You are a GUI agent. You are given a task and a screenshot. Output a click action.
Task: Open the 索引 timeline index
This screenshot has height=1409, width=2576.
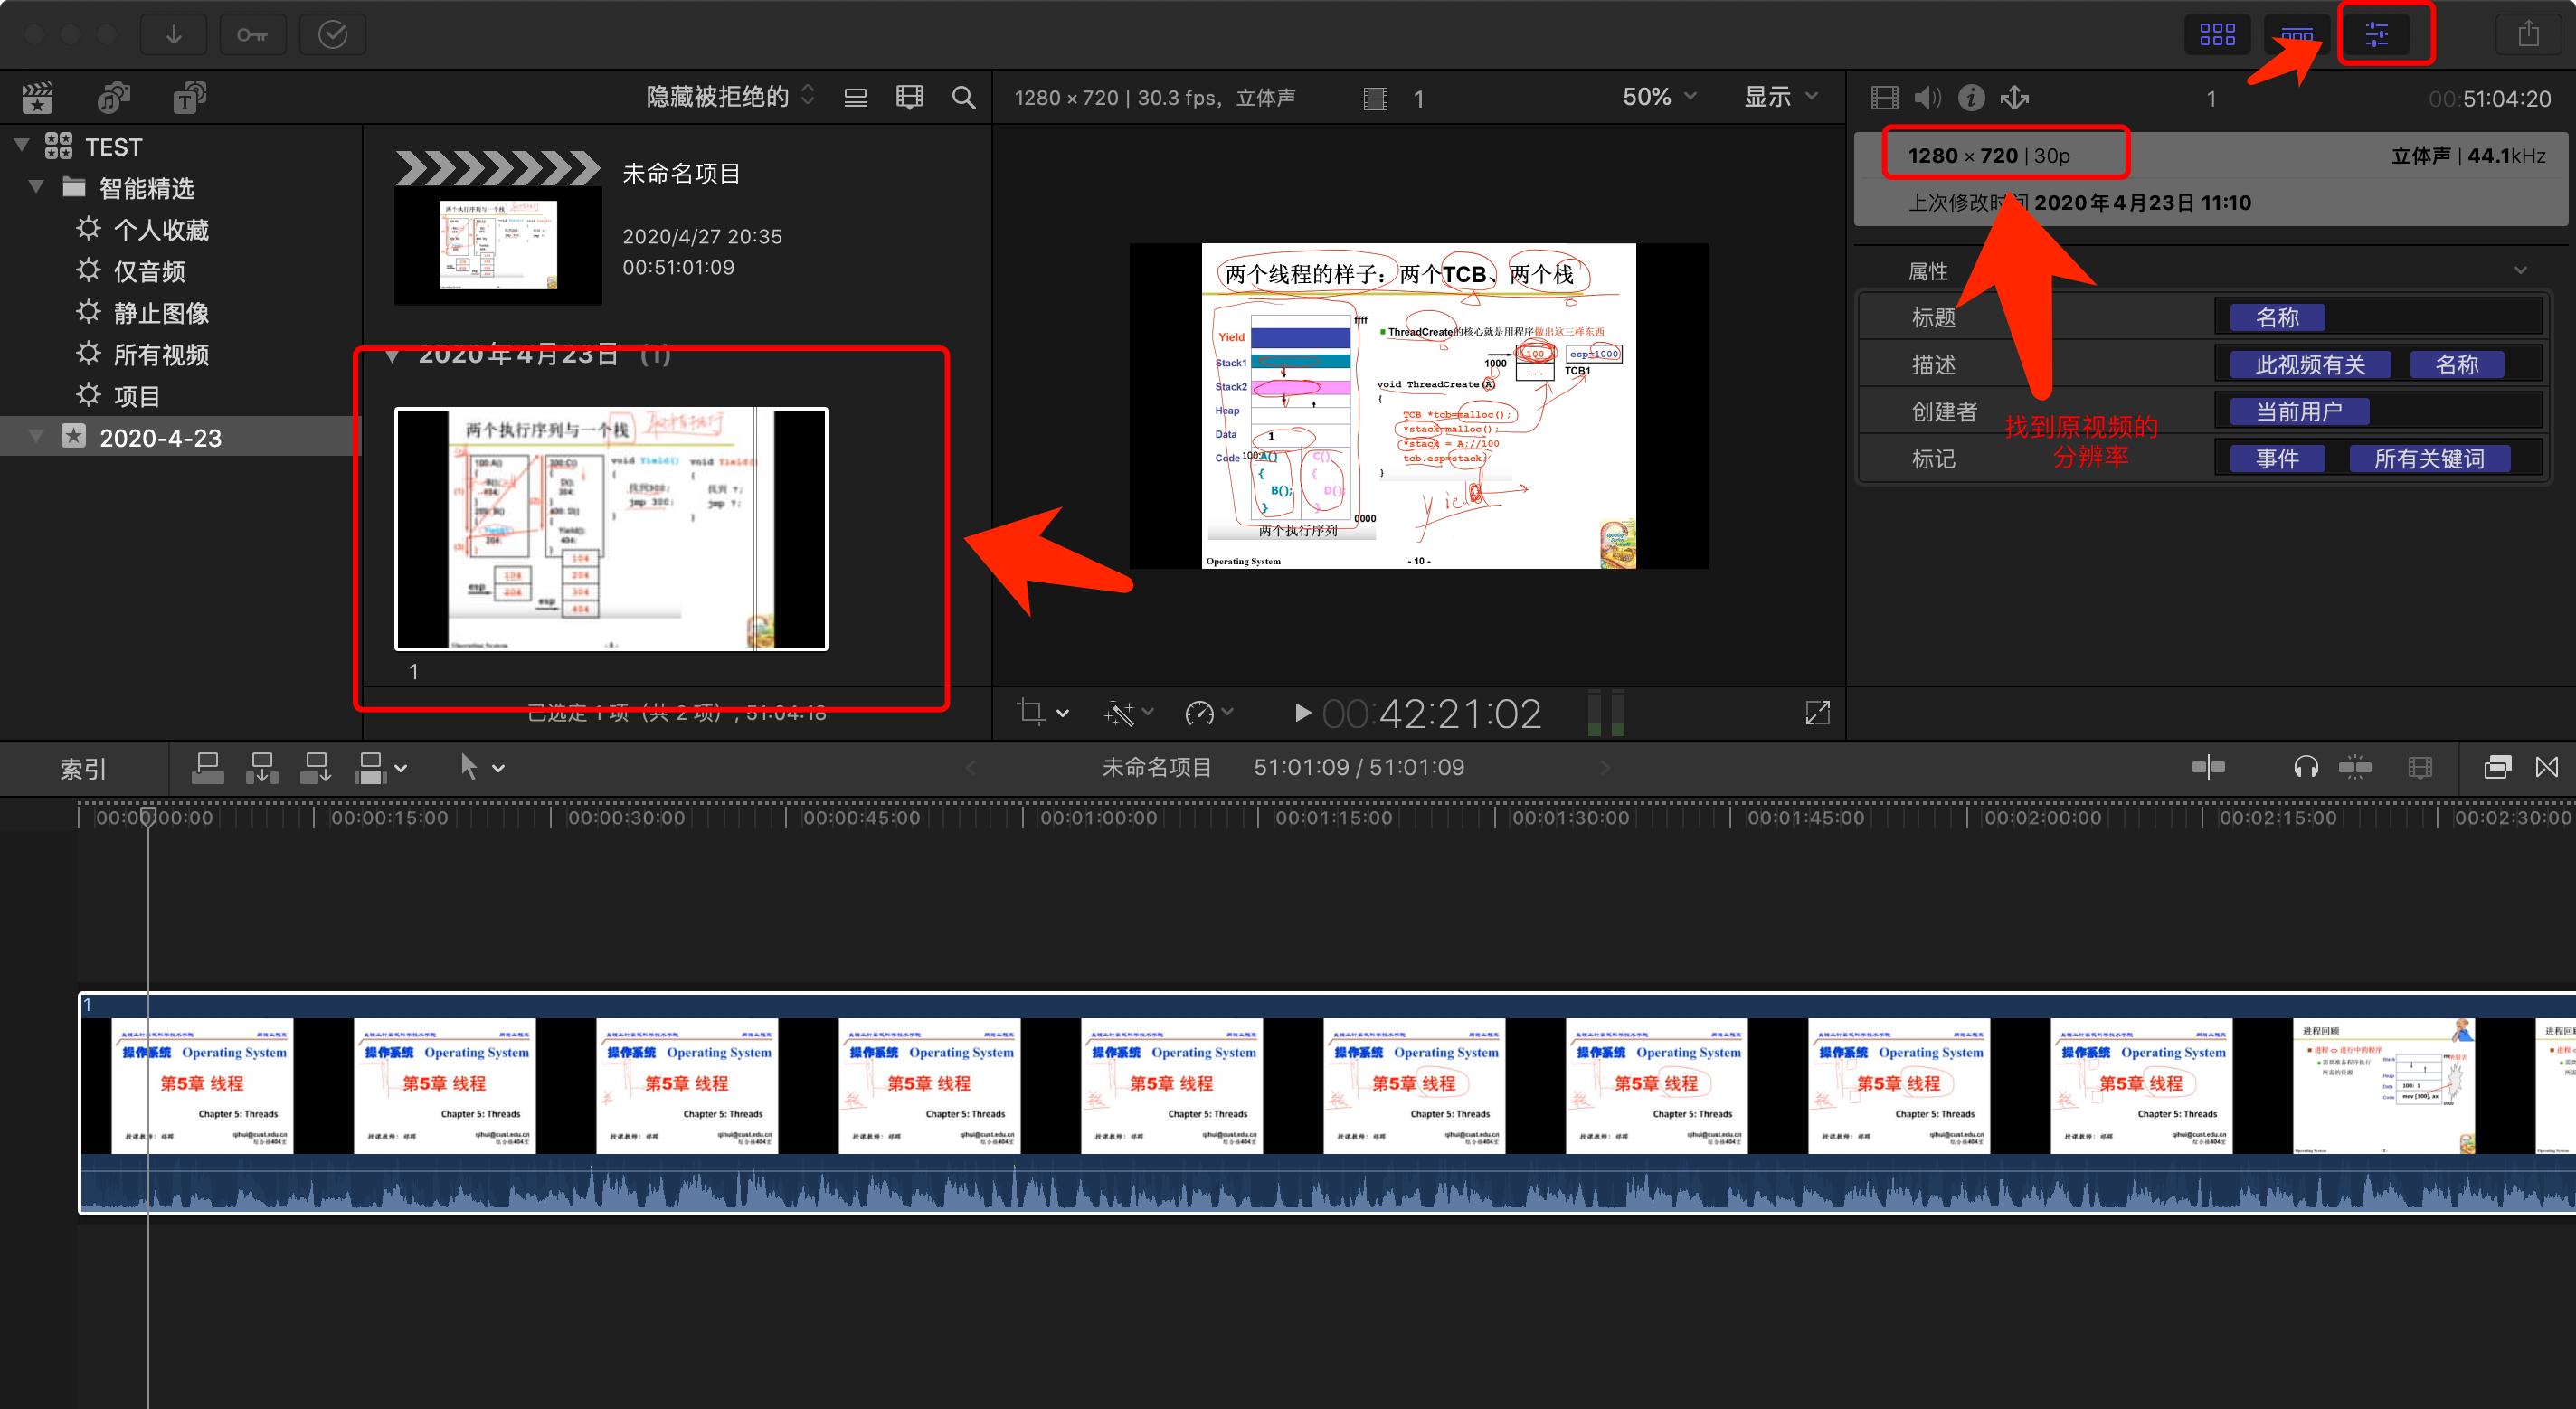pyautogui.click(x=83, y=768)
